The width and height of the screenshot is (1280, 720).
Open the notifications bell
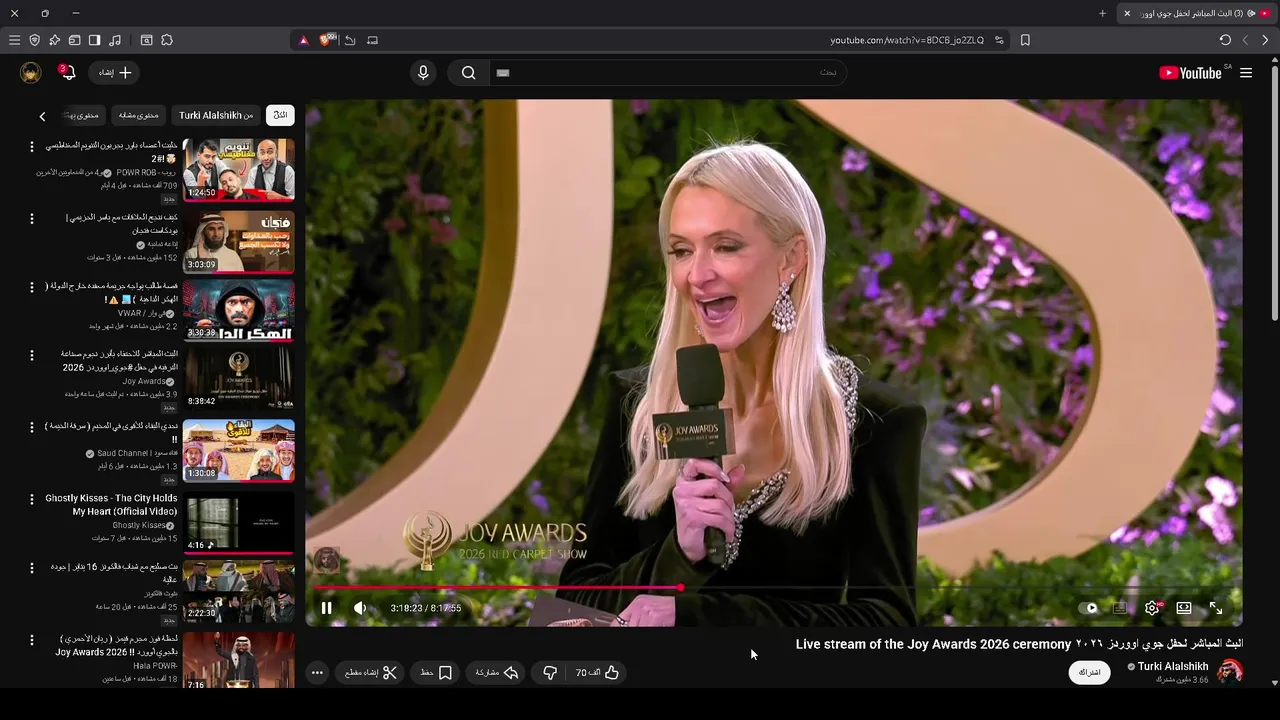(x=67, y=73)
